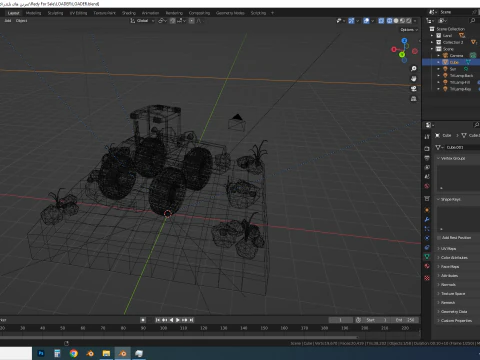Select solid viewport shading
This screenshot has width=480, height=360.
396,21
